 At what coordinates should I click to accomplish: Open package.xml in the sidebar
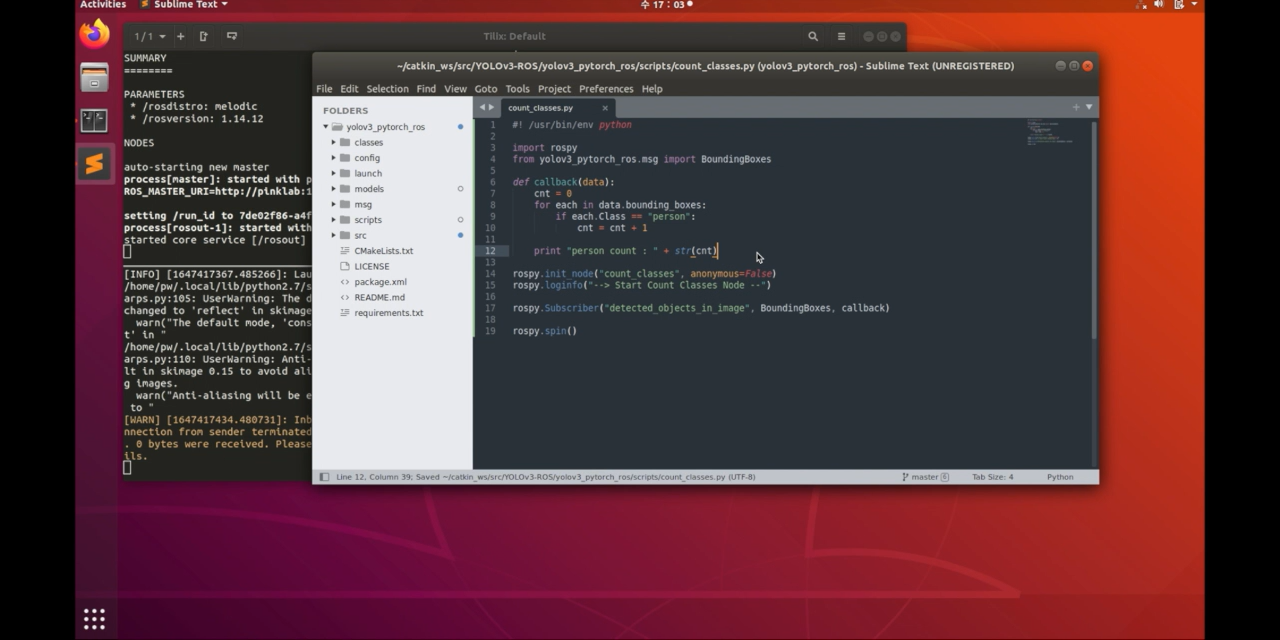pyautogui.click(x=380, y=282)
